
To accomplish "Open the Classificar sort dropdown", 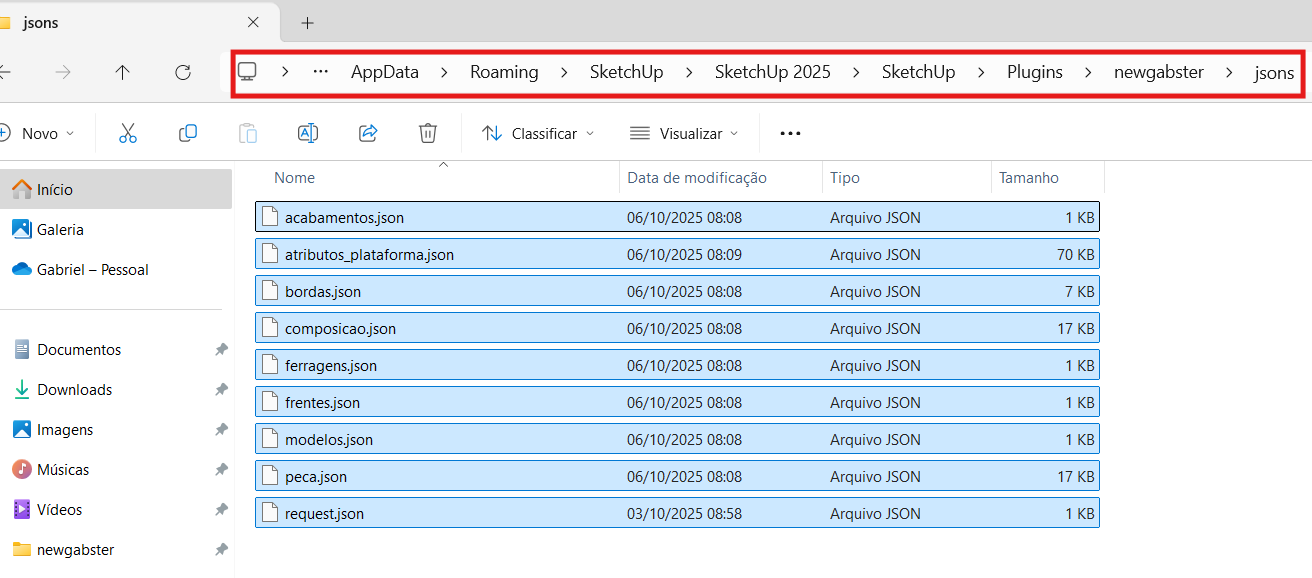I will (537, 133).
